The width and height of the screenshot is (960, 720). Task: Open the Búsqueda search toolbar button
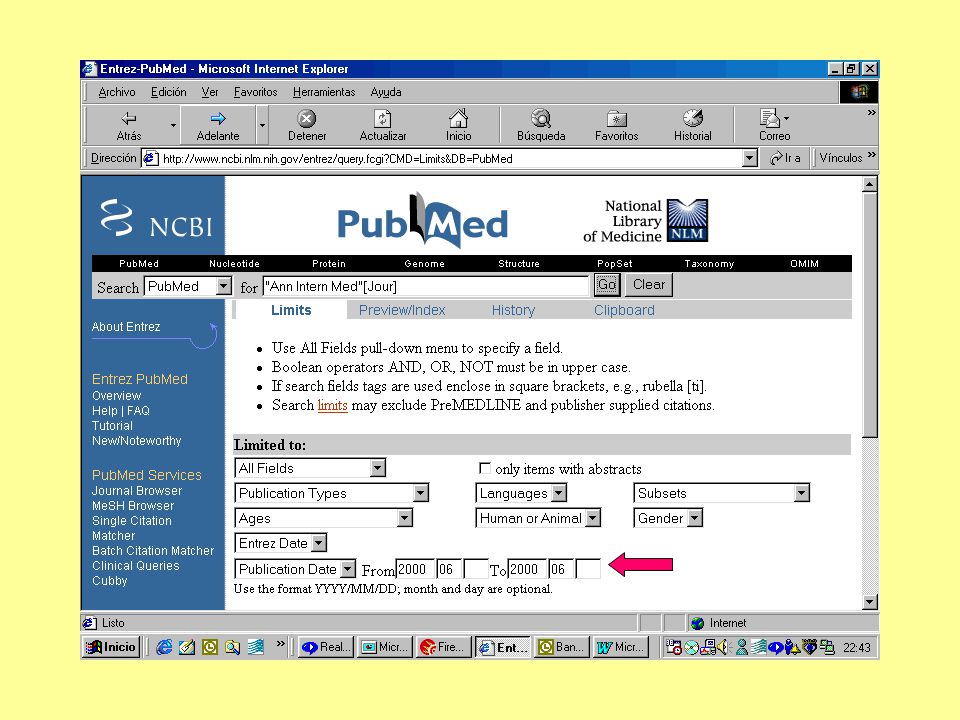pyautogui.click(x=541, y=126)
